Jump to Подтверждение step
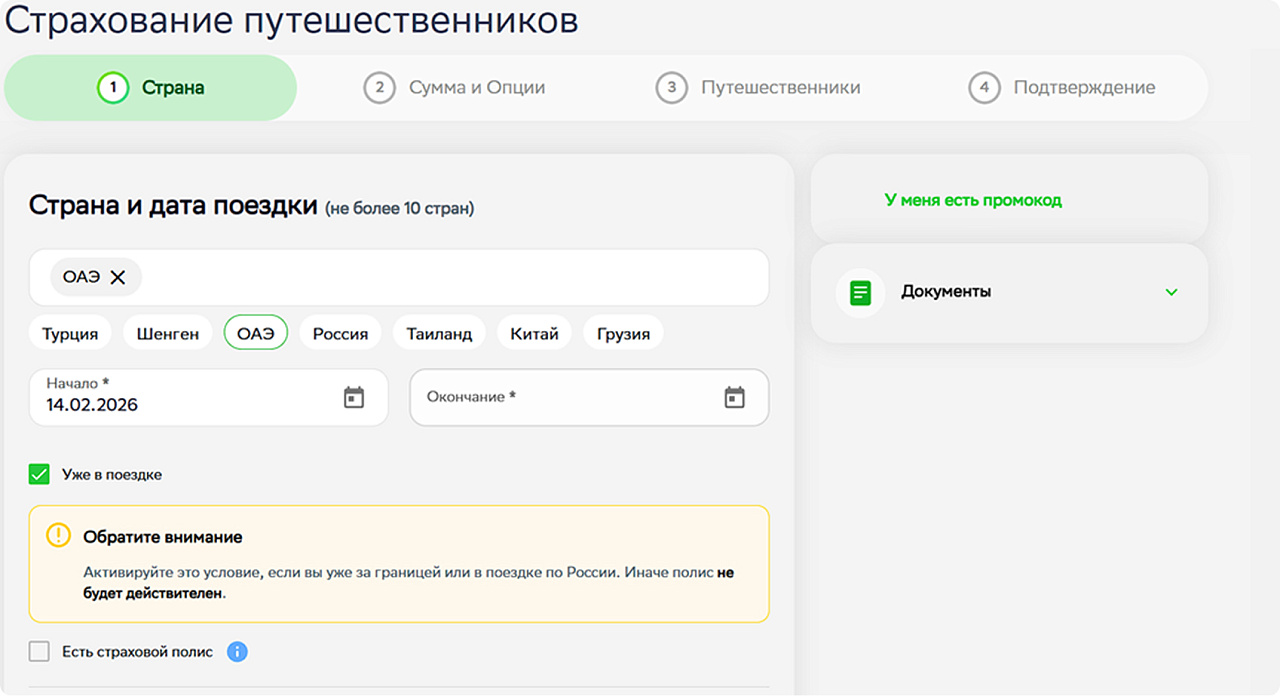1280x696 pixels. [x=1062, y=88]
